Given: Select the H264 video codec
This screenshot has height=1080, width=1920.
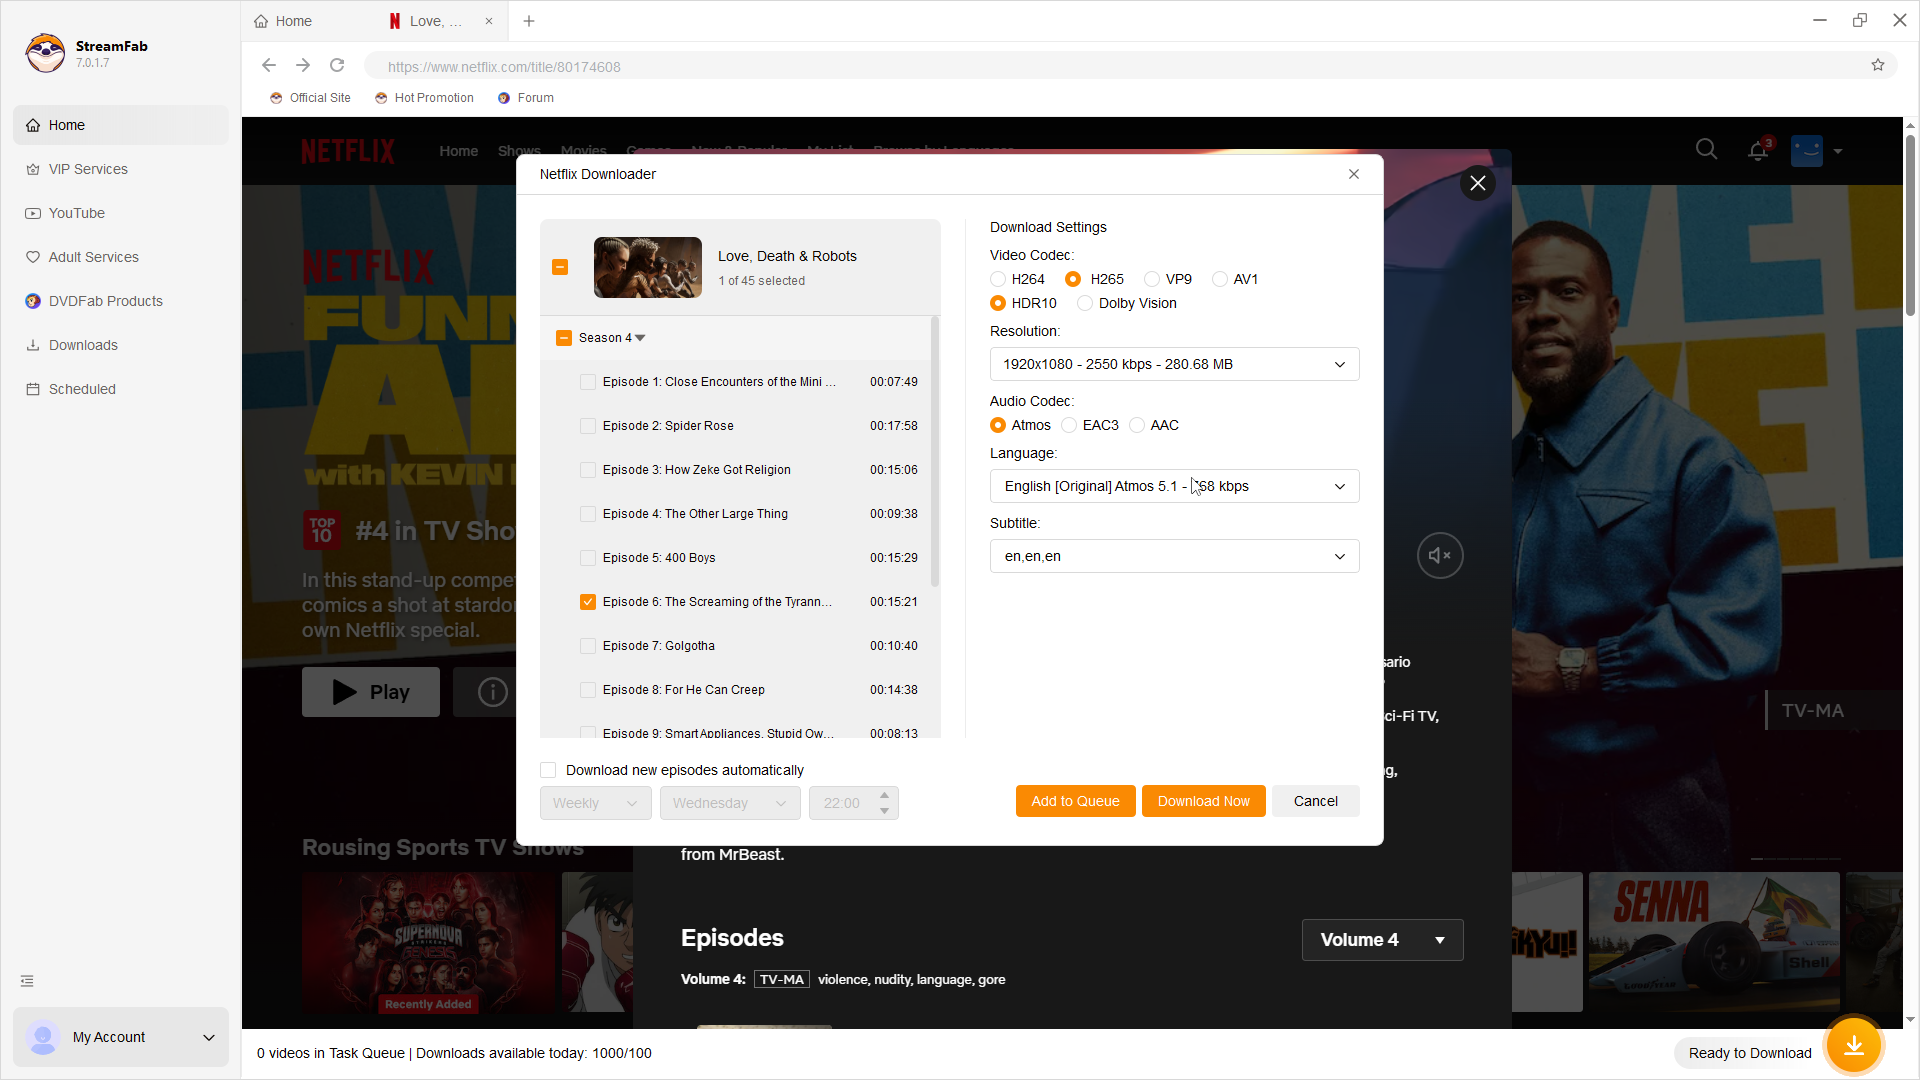Looking at the screenshot, I should (998, 279).
